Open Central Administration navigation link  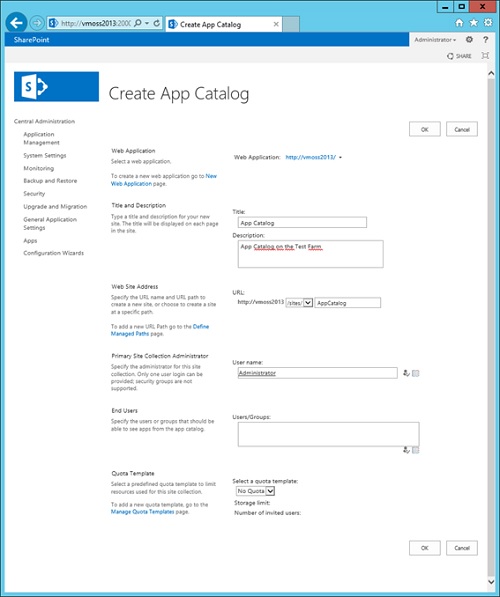(x=44, y=121)
